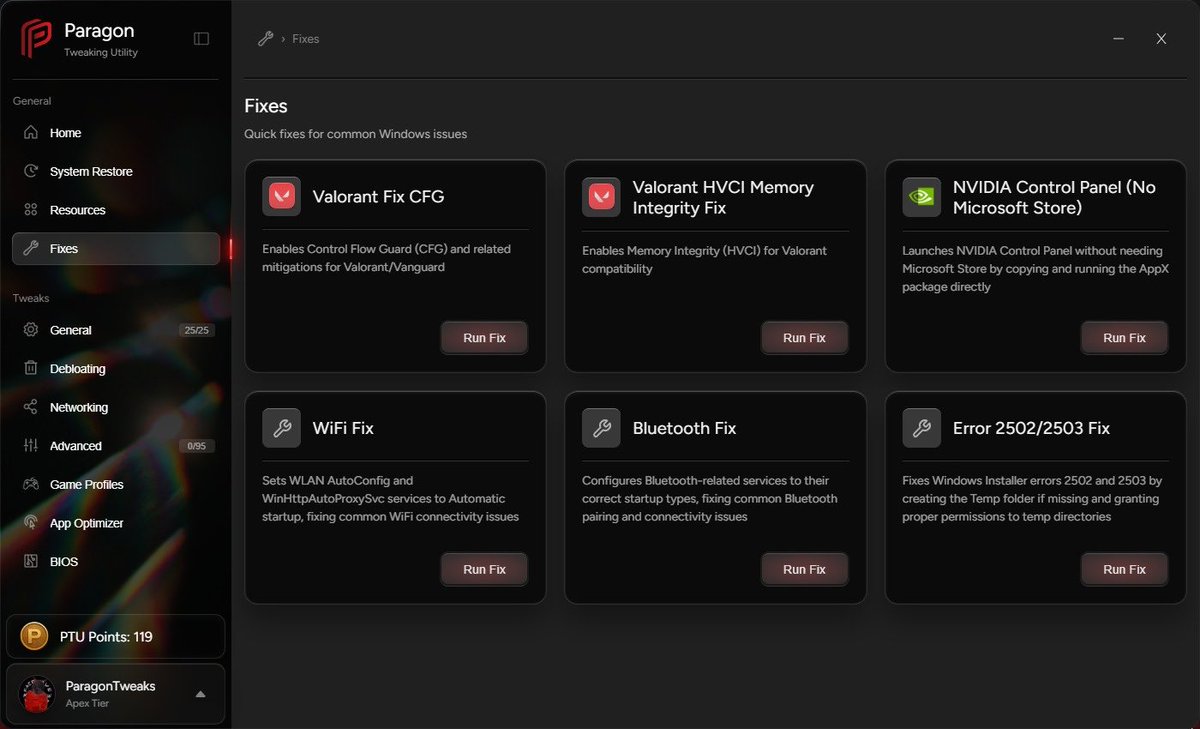The height and width of the screenshot is (729, 1200).
Task: Click the Valorant icon on Fix CFG card
Action: 282,197
